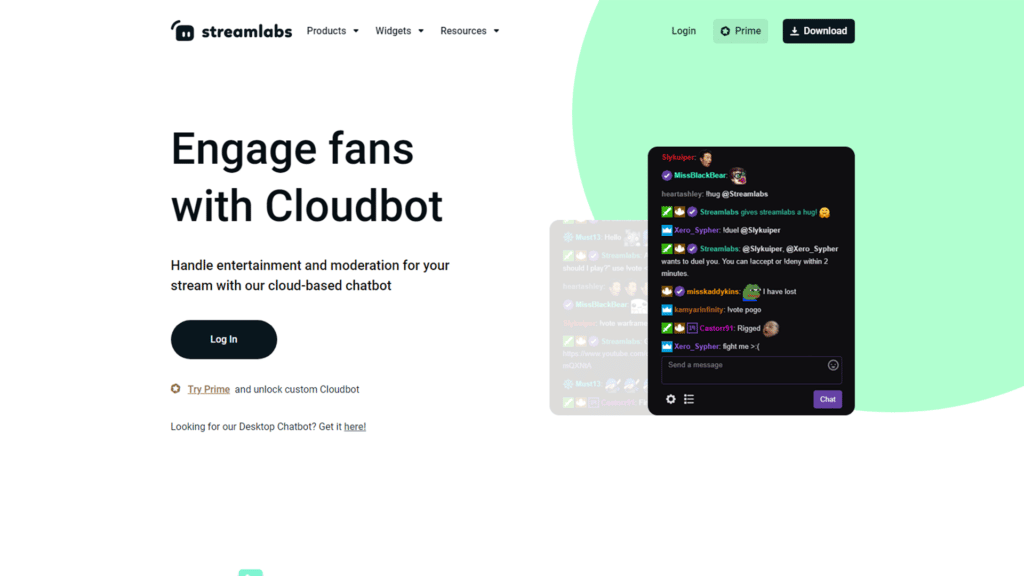
Task: Click the Streamlabs logo icon
Action: click(x=182, y=31)
